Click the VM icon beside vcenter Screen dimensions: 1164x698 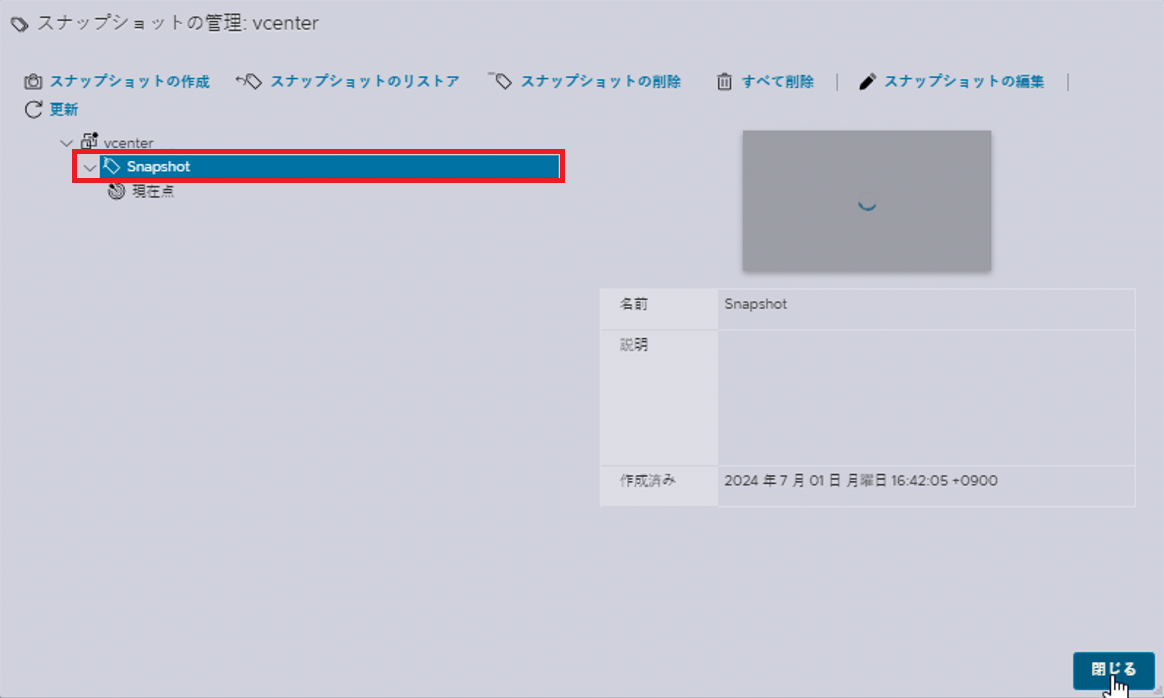(89, 141)
